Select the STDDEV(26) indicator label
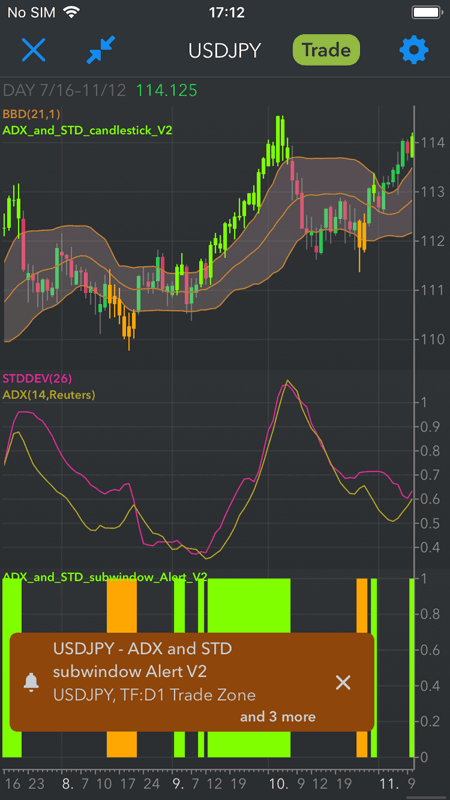Screen dimensions: 450x800 click(x=37, y=379)
